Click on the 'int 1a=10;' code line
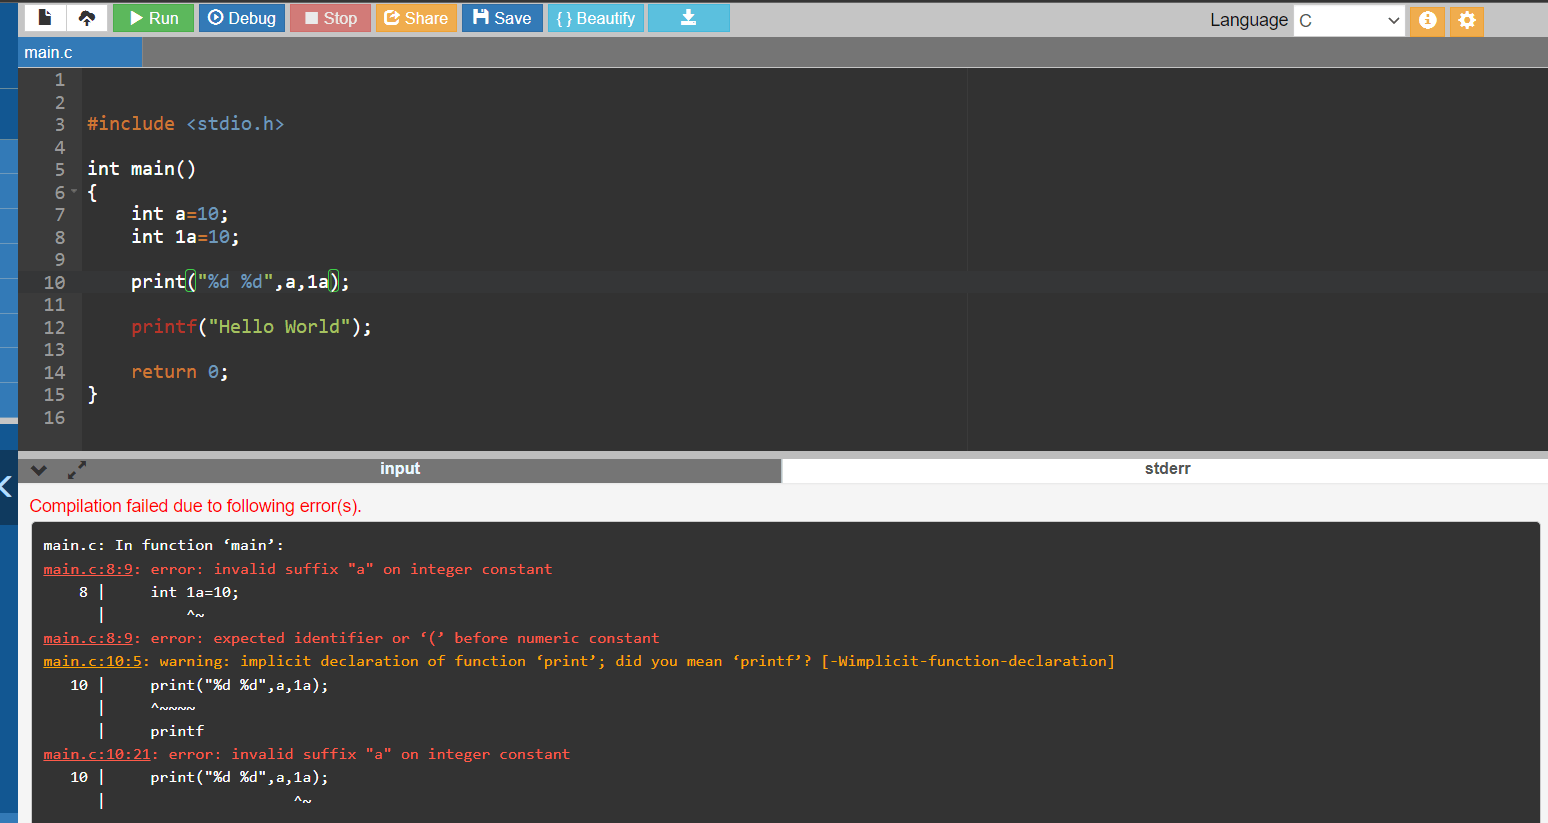1548x823 pixels. click(185, 237)
